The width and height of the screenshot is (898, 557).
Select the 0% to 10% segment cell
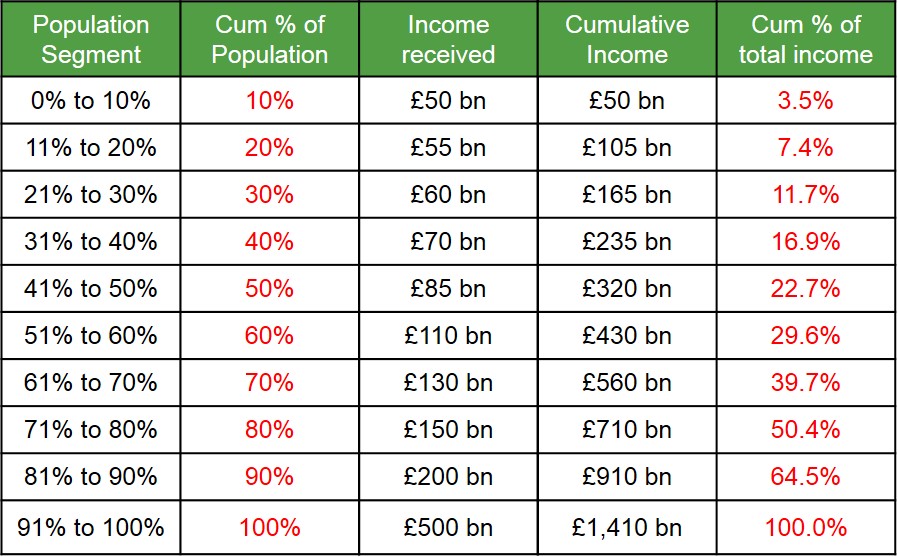91,101
